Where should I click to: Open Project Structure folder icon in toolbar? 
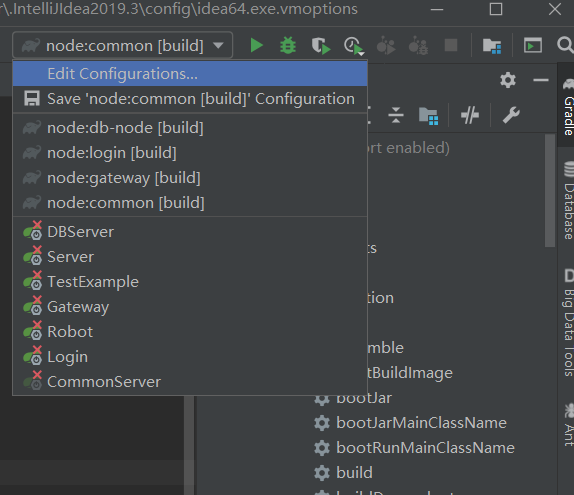point(492,46)
